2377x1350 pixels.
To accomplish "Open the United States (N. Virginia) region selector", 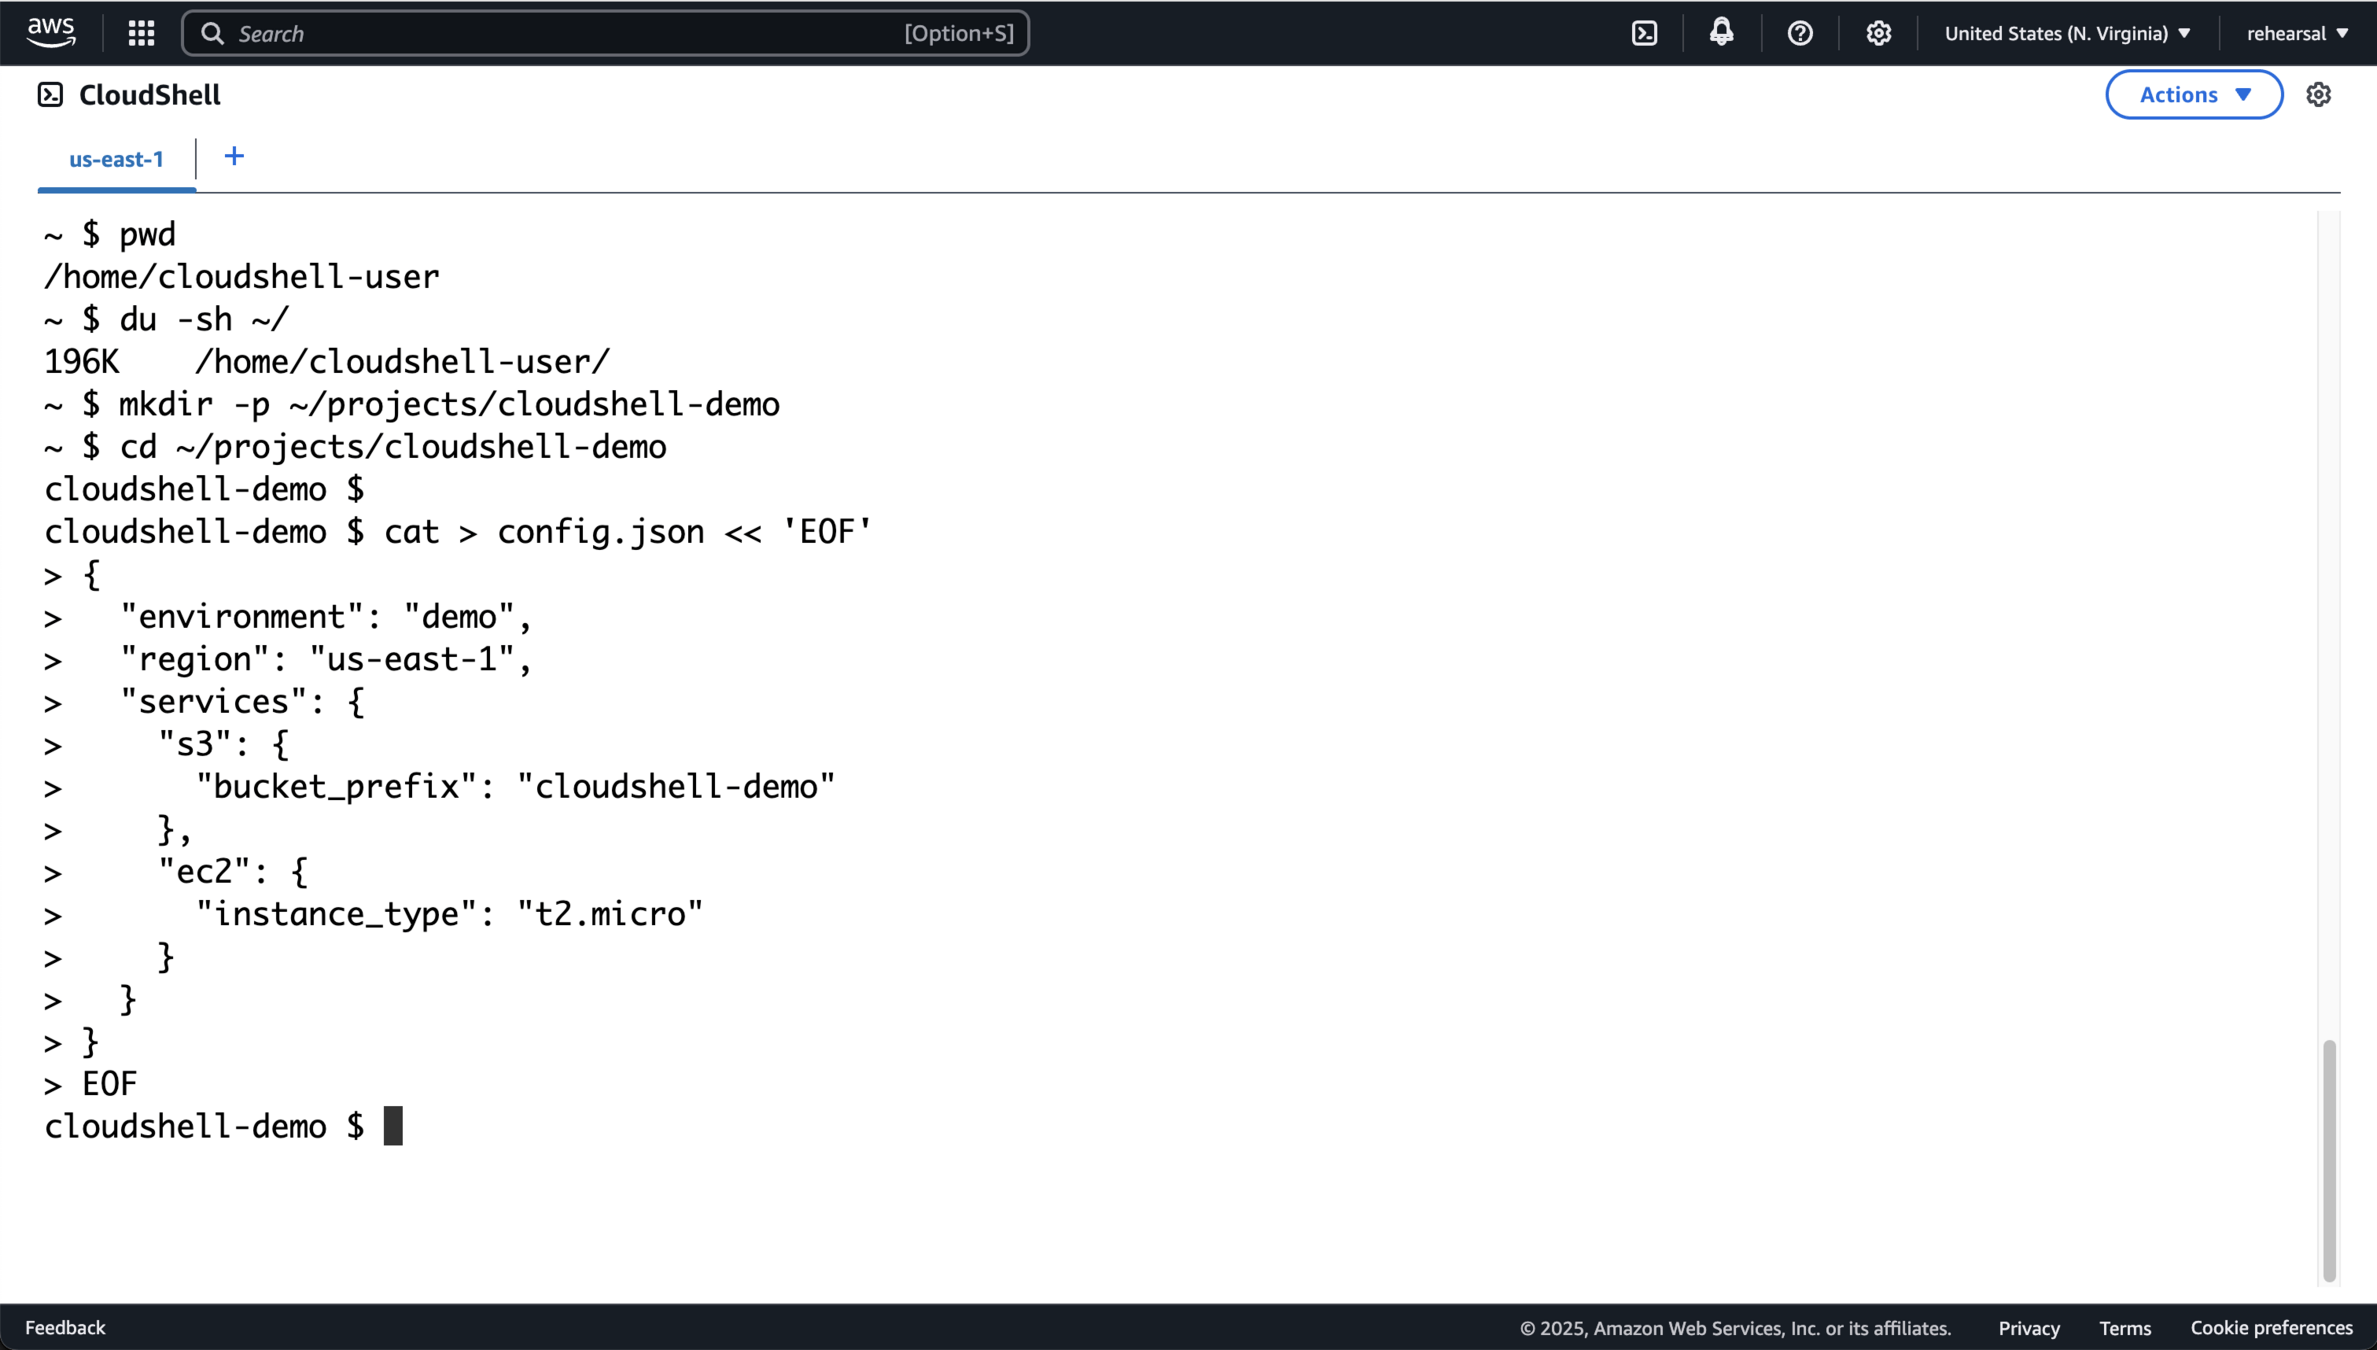I will pos(2067,33).
